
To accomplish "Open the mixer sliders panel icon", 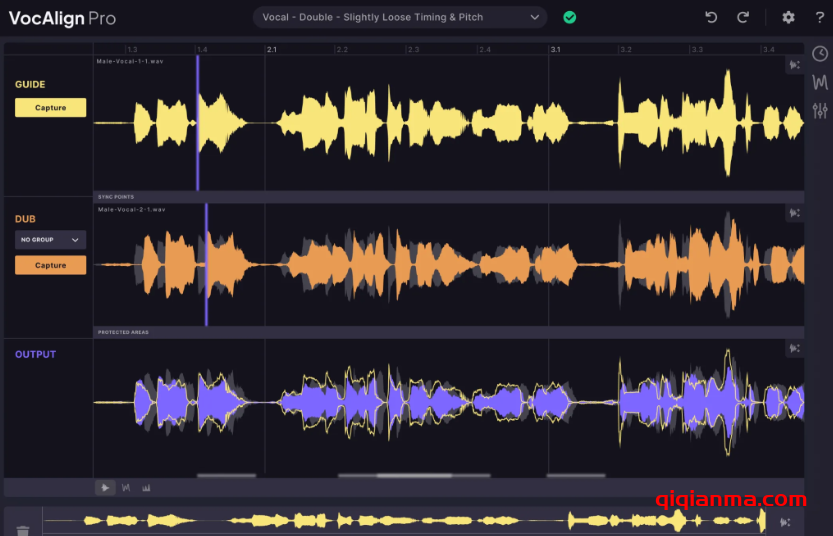I will pyautogui.click(x=820, y=110).
